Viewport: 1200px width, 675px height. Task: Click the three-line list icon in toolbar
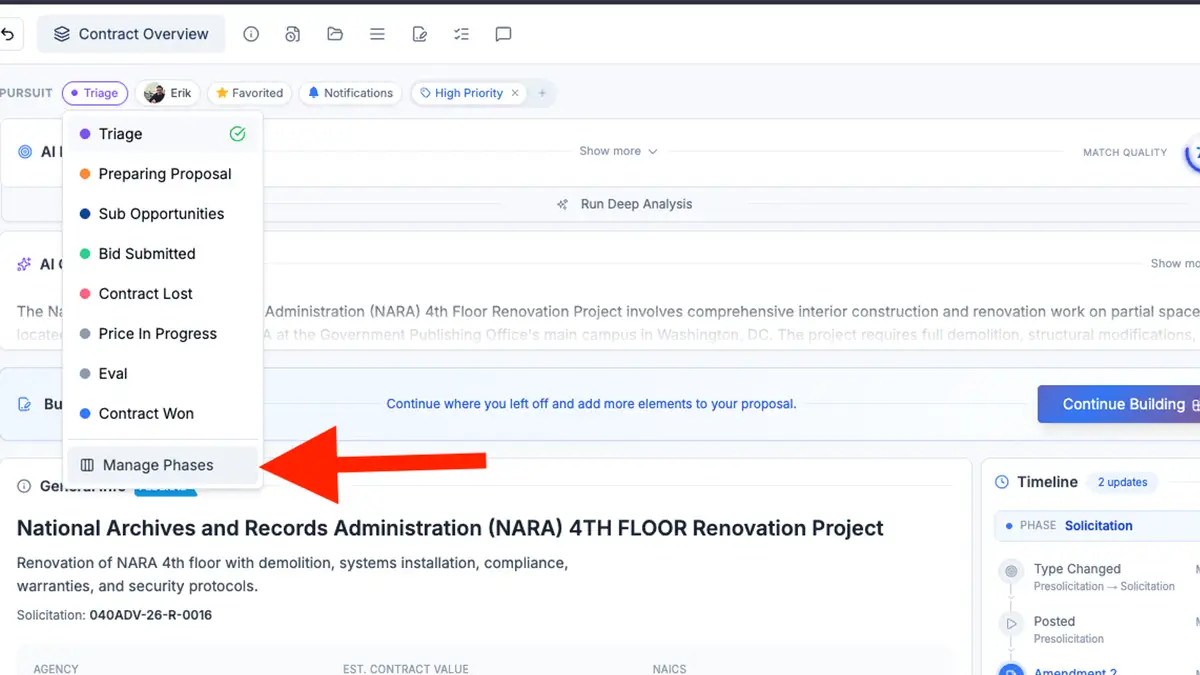pos(377,34)
